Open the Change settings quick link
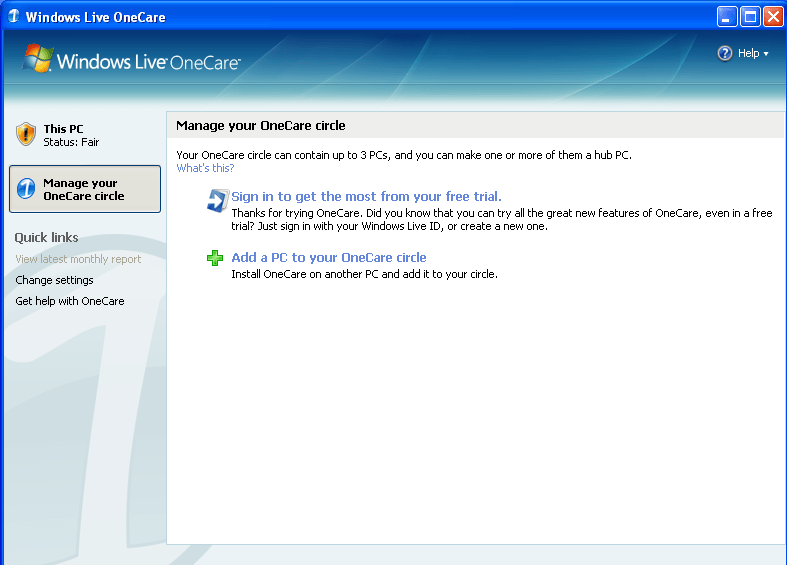Viewport: 787px width, 565px height. 54,280
